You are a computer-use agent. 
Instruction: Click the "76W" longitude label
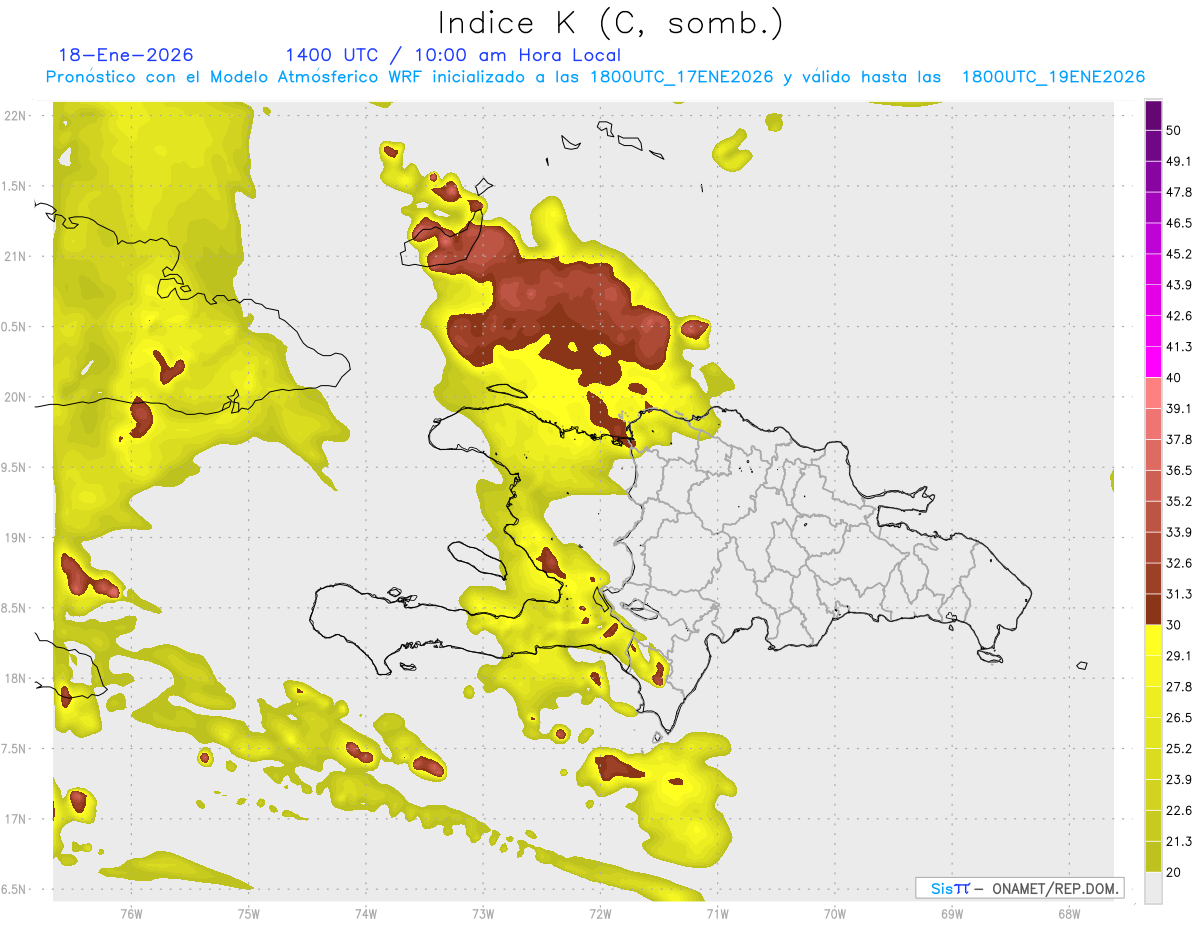pos(131,913)
